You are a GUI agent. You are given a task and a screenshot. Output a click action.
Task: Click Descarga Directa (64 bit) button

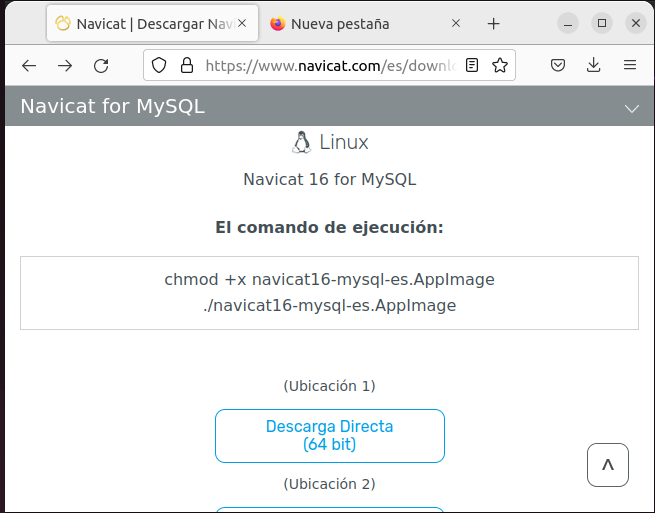coord(329,435)
